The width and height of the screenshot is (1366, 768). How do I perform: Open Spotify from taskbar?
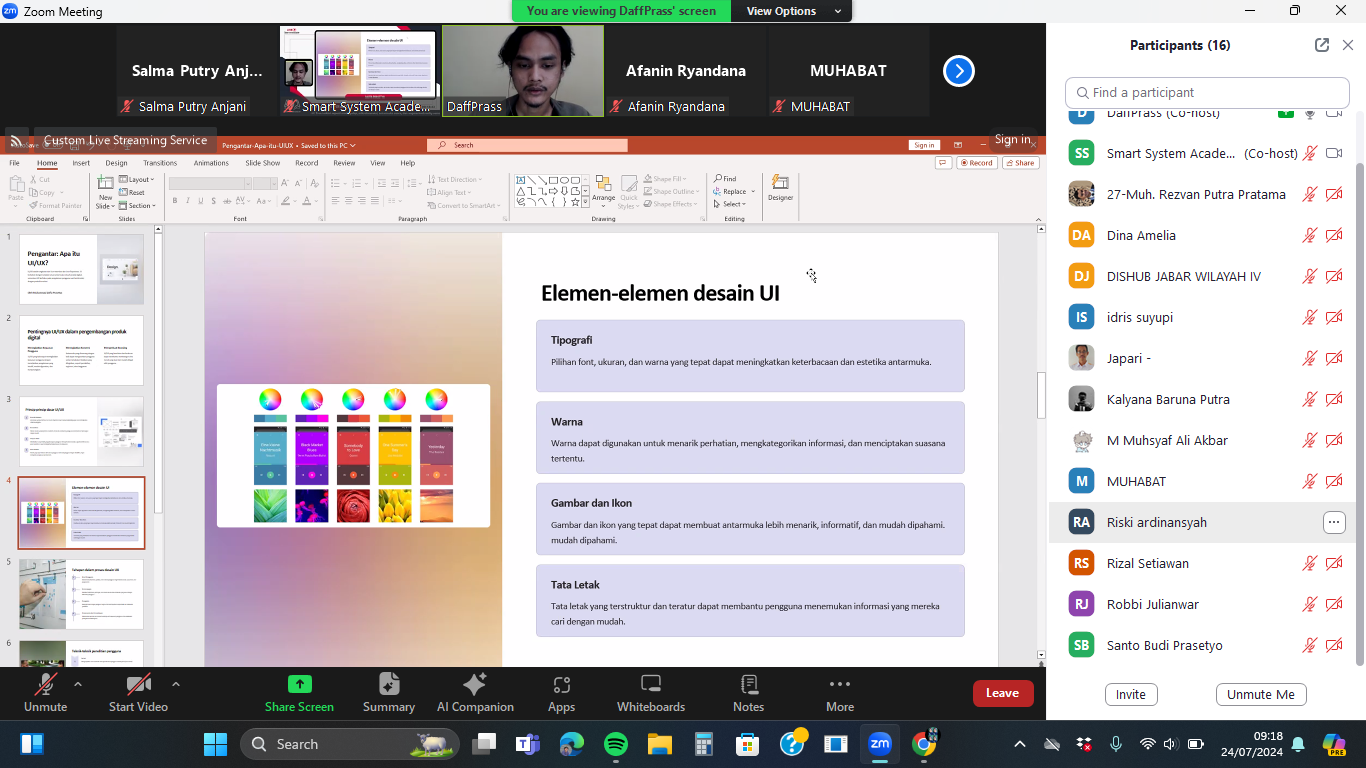615,744
